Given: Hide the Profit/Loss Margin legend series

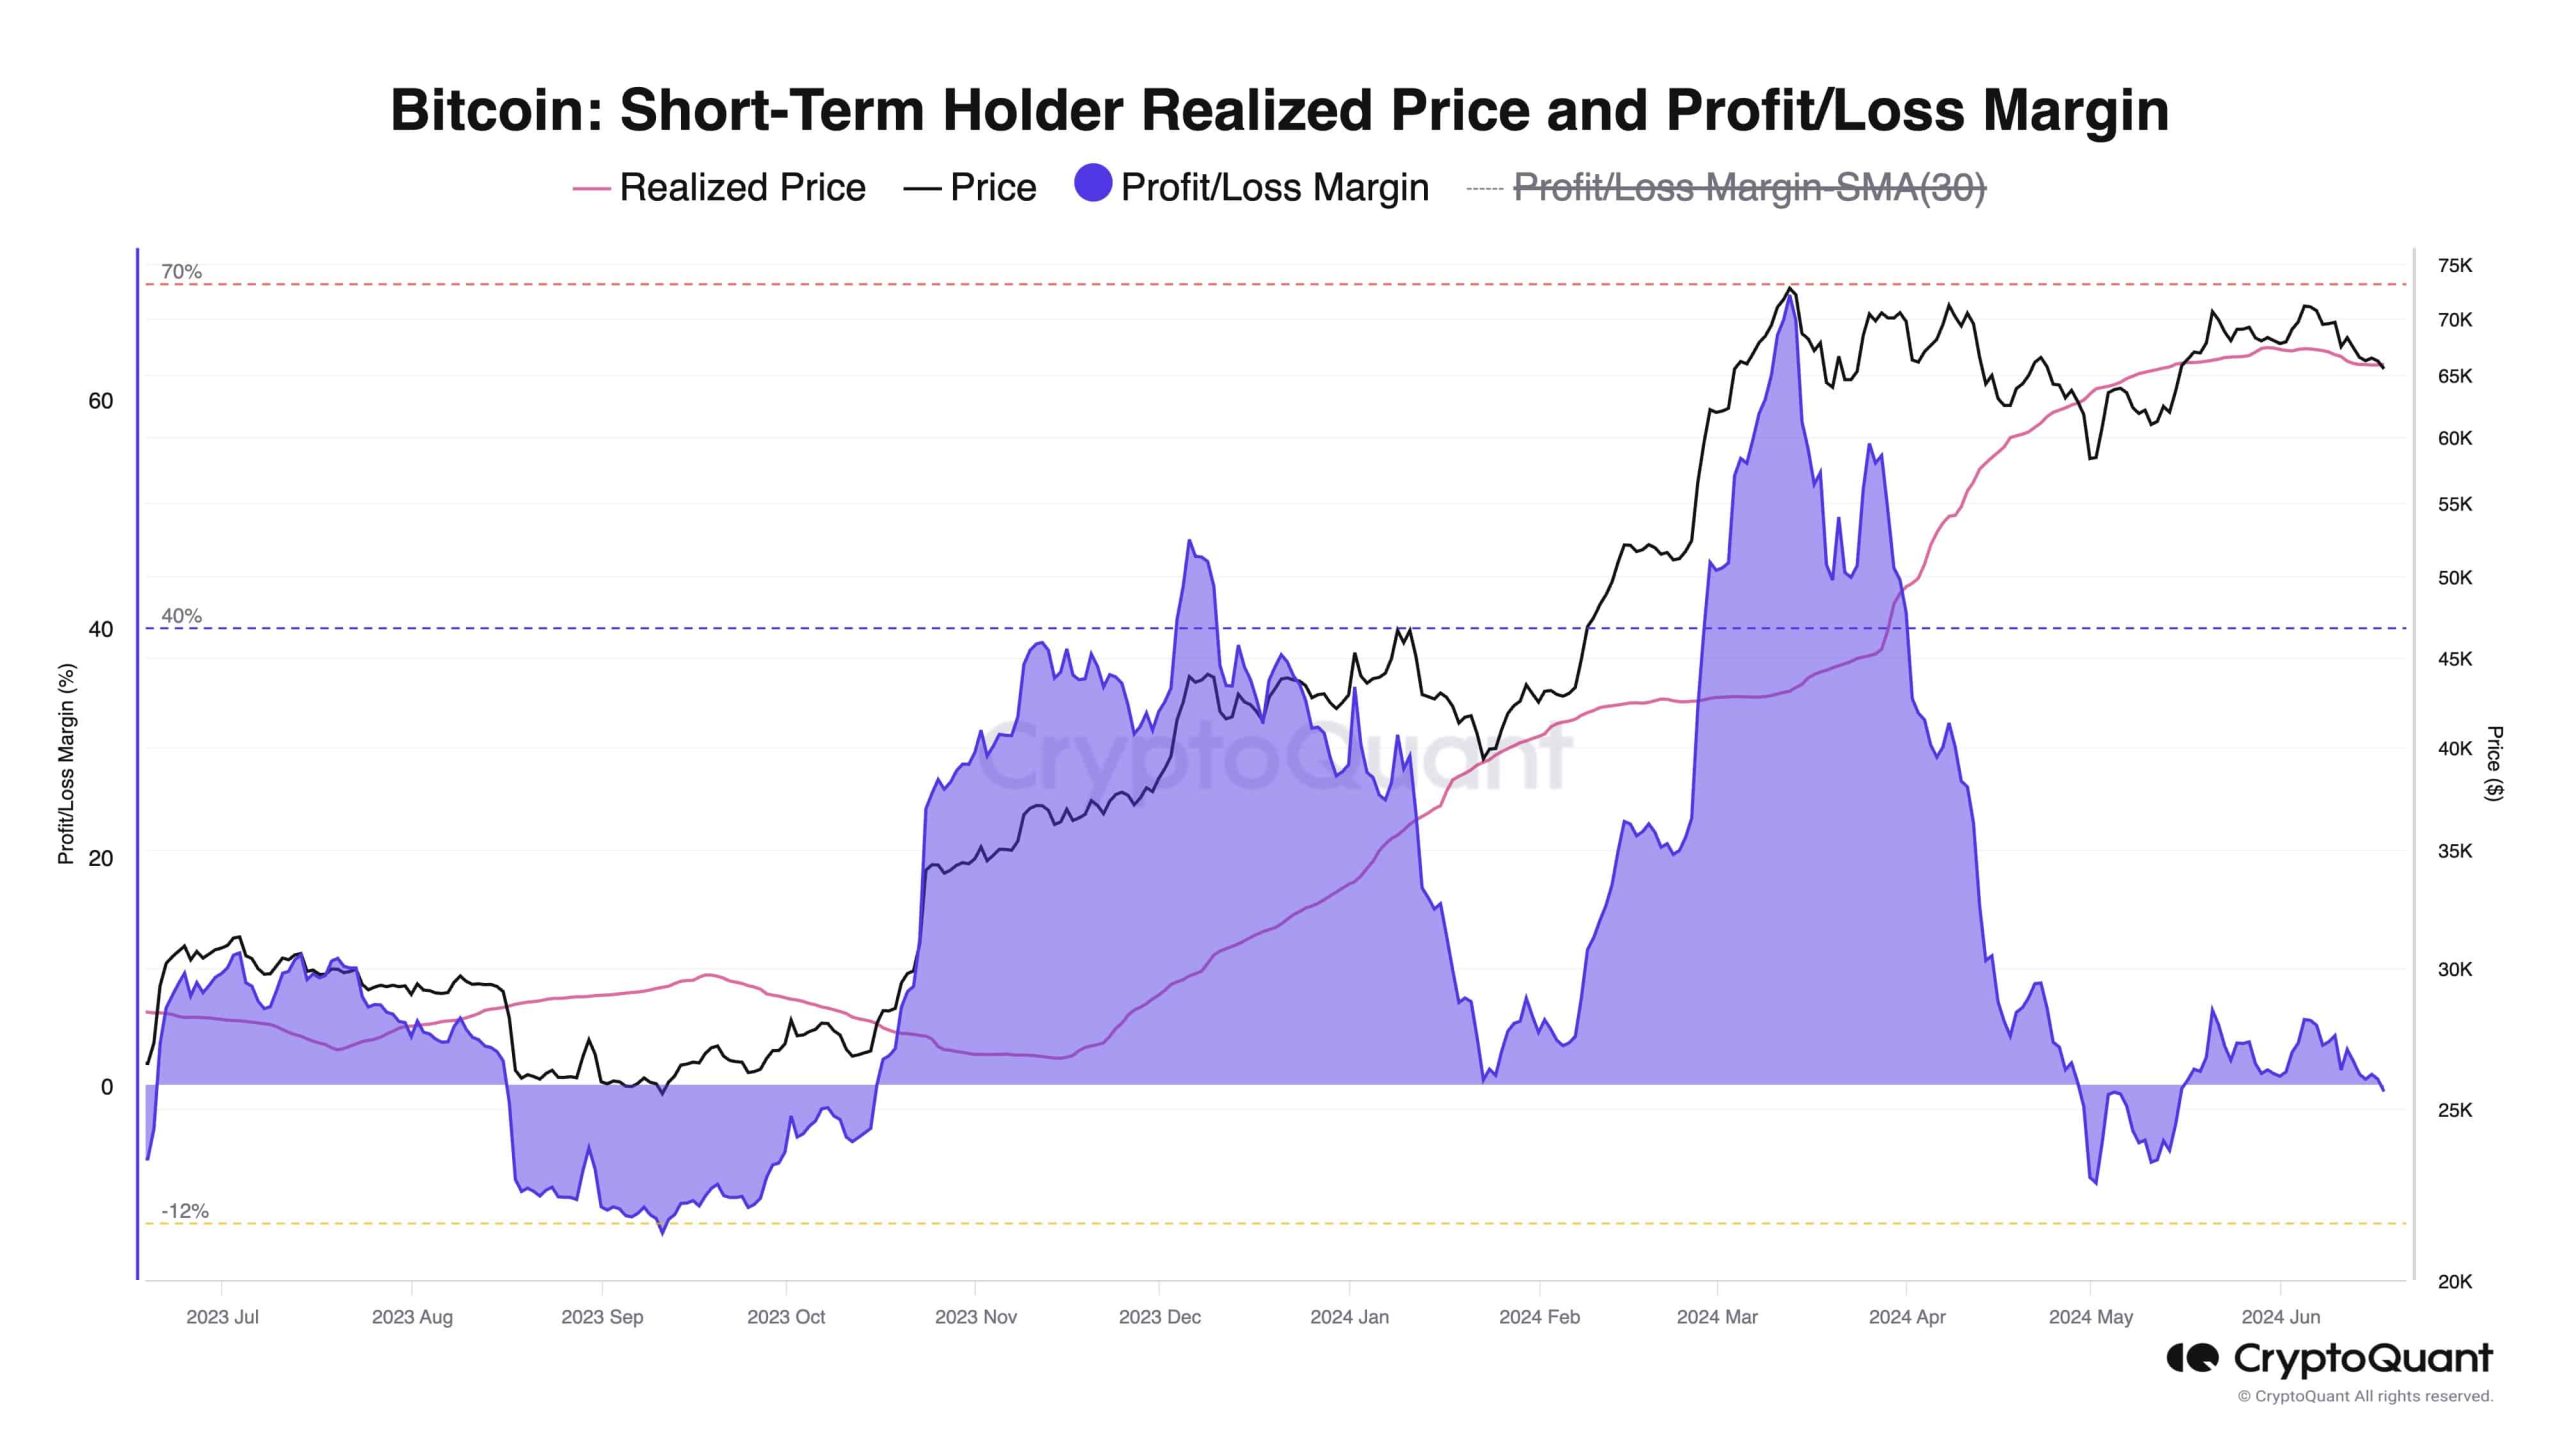Looking at the screenshot, I should [x=1274, y=187].
